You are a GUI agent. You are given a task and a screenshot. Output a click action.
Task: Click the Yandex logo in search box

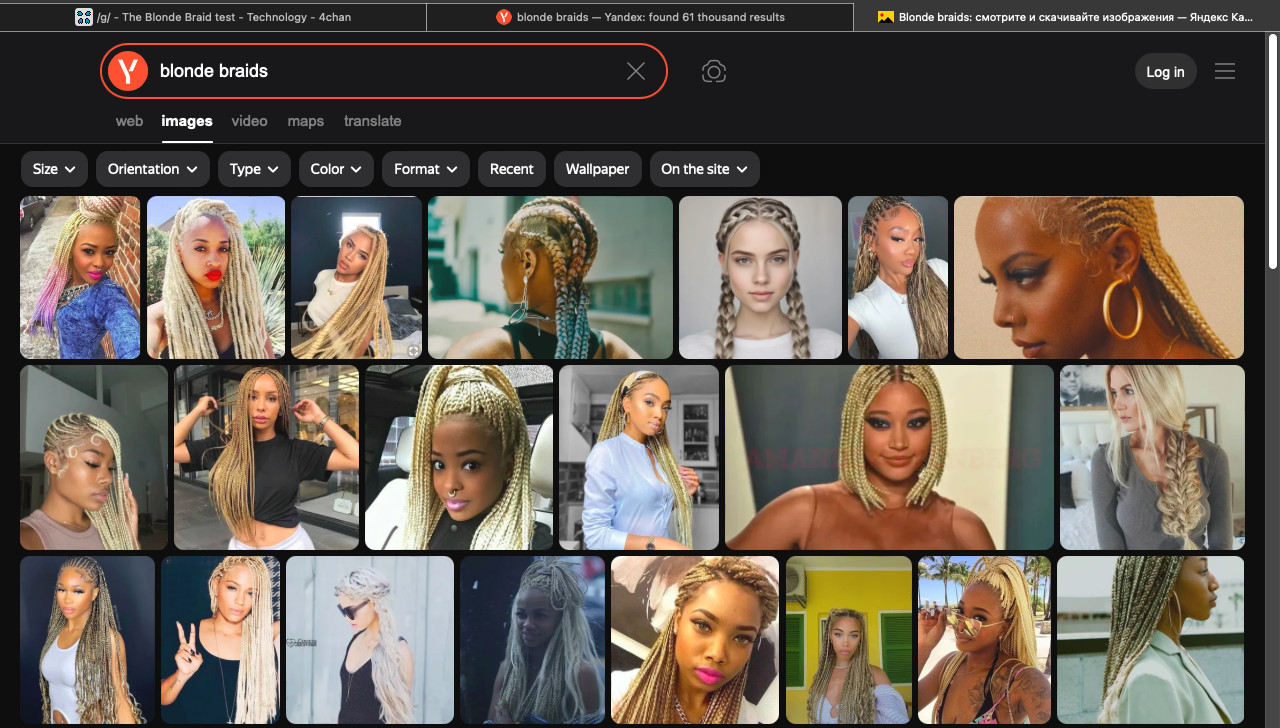click(x=128, y=71)
